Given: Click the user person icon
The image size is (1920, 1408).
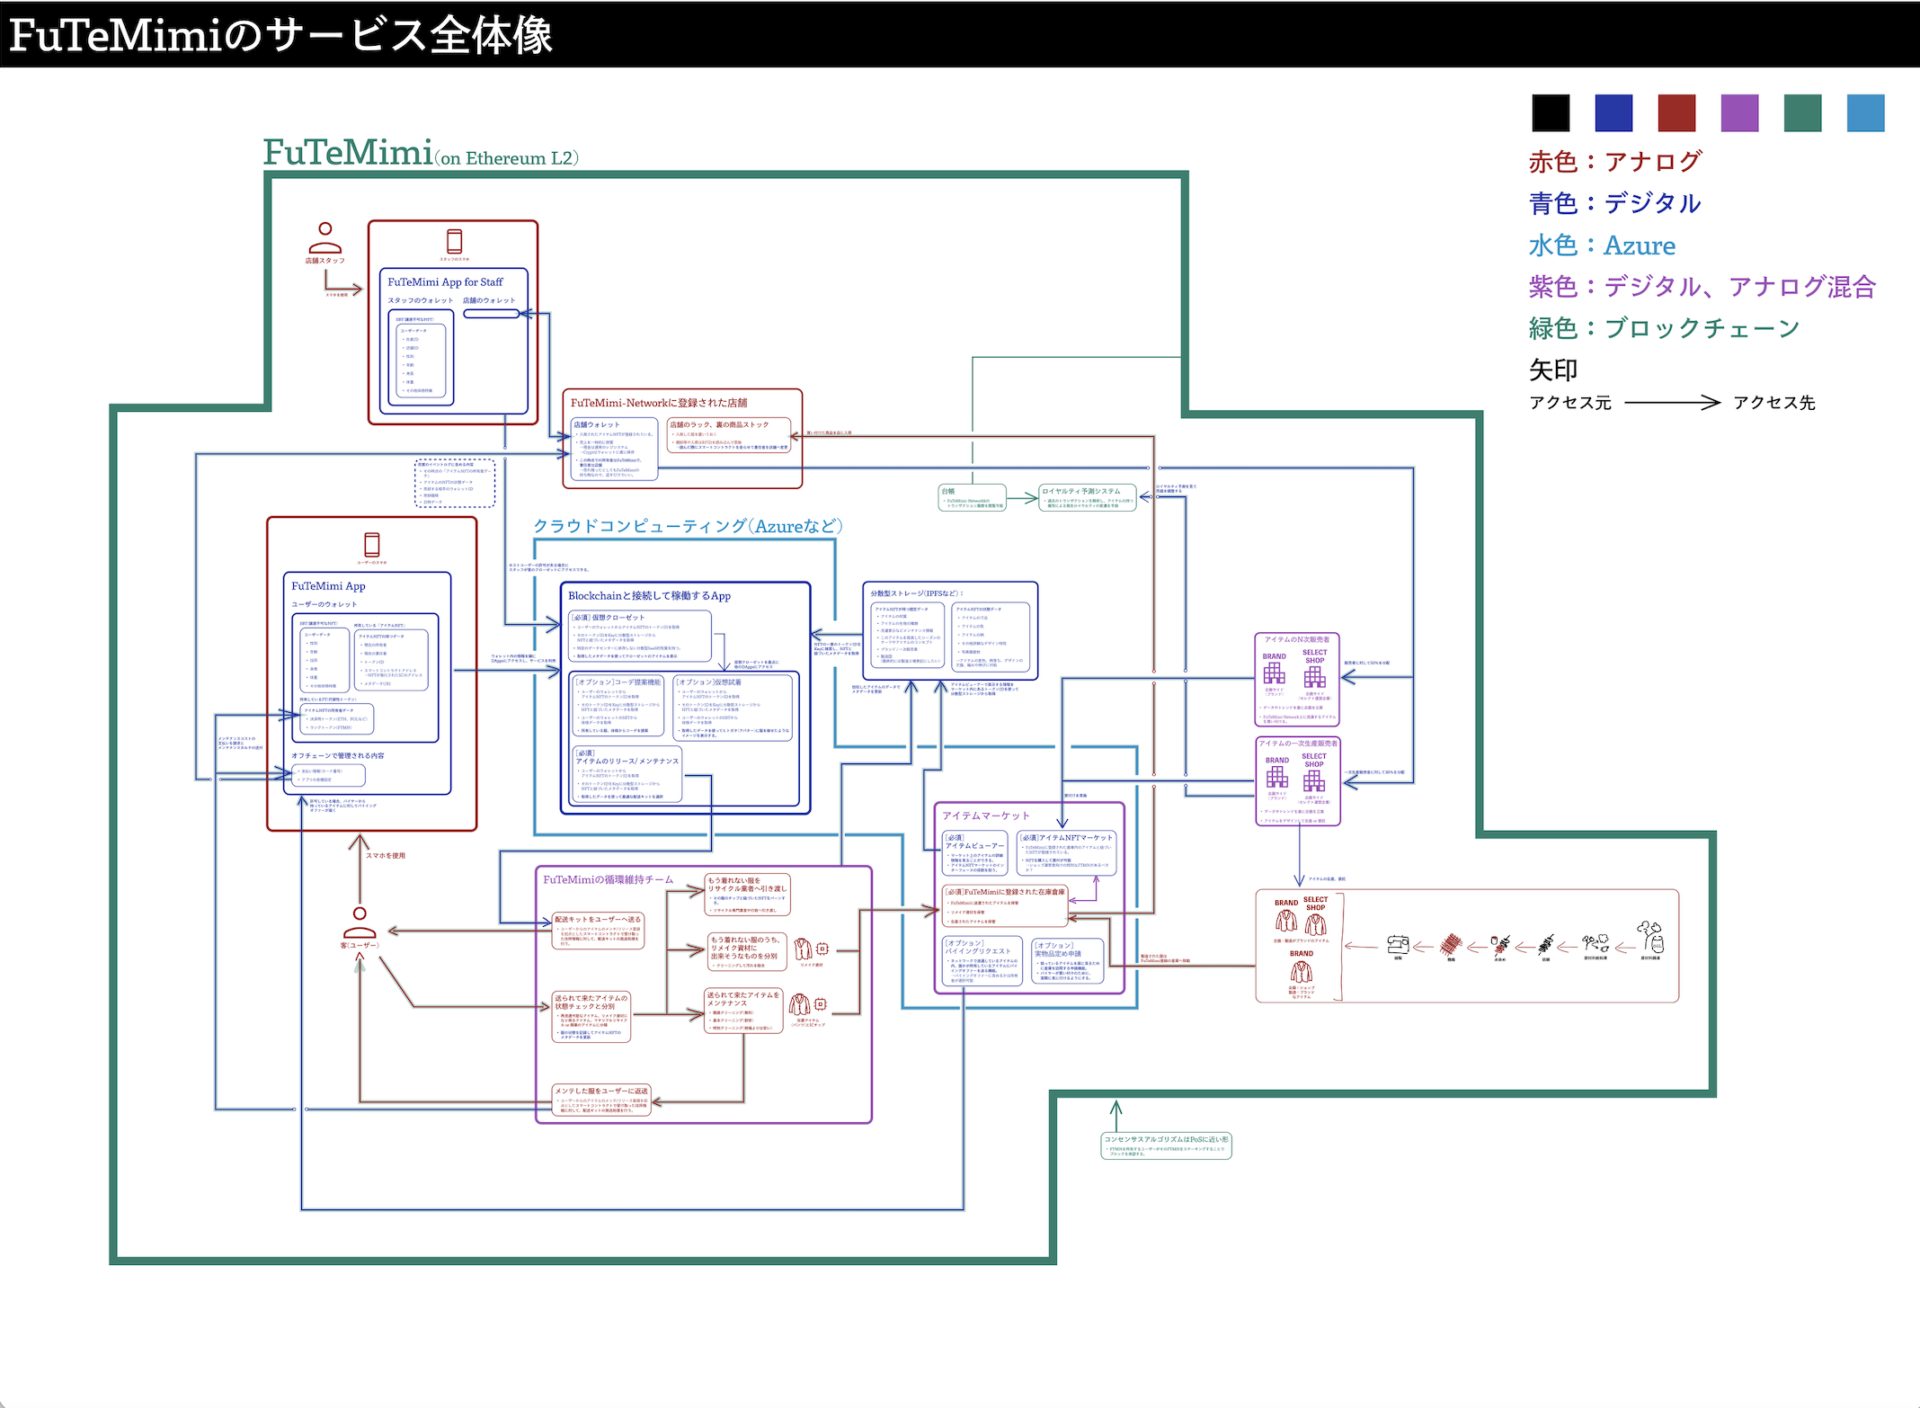Looking at the screenshot, I should pyautogui.click(x=359, y=923).
